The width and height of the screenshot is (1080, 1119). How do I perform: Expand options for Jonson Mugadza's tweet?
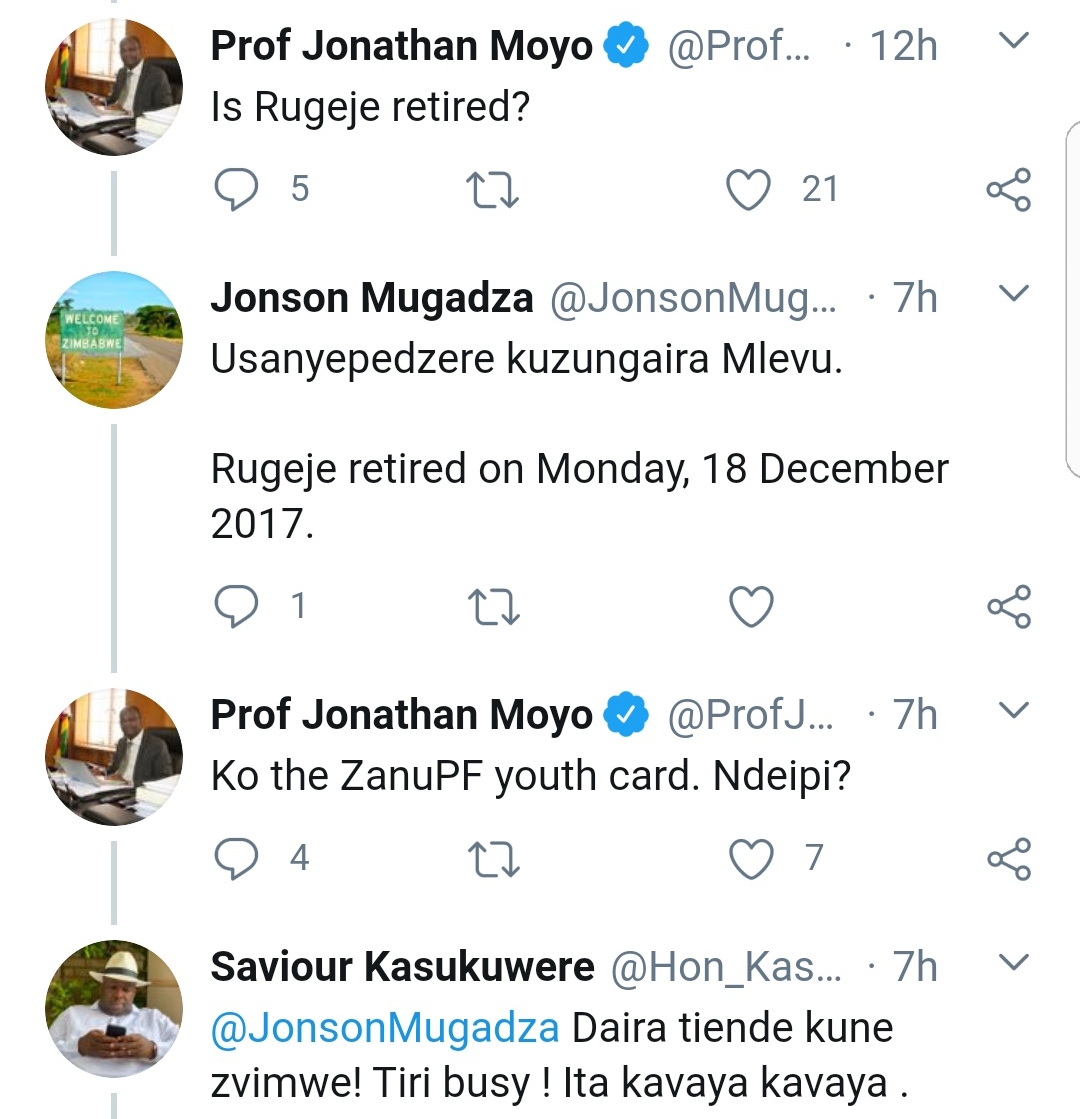1016,293
